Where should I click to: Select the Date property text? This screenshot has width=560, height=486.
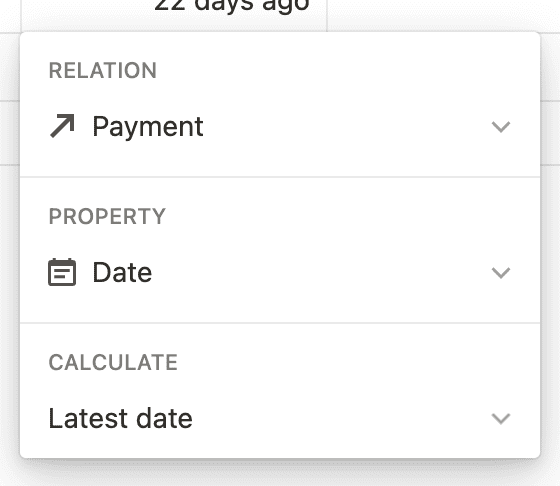click(122, 272)
